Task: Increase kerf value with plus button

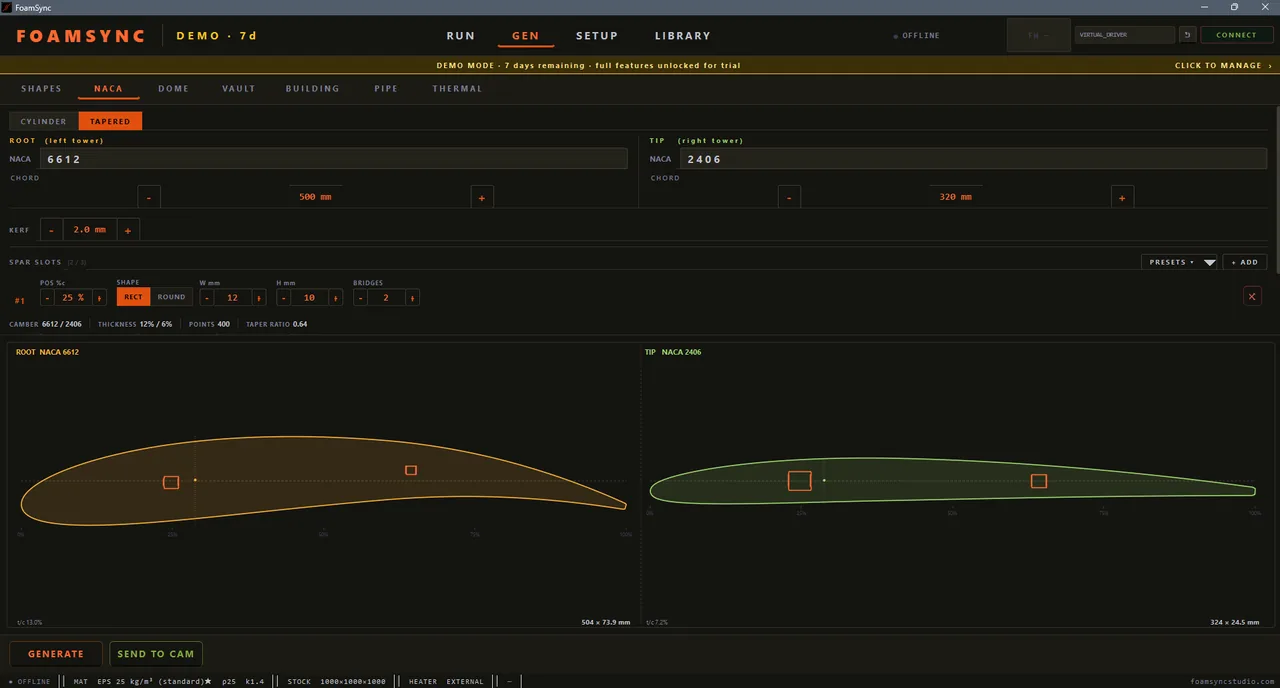Action: [128, 230]
